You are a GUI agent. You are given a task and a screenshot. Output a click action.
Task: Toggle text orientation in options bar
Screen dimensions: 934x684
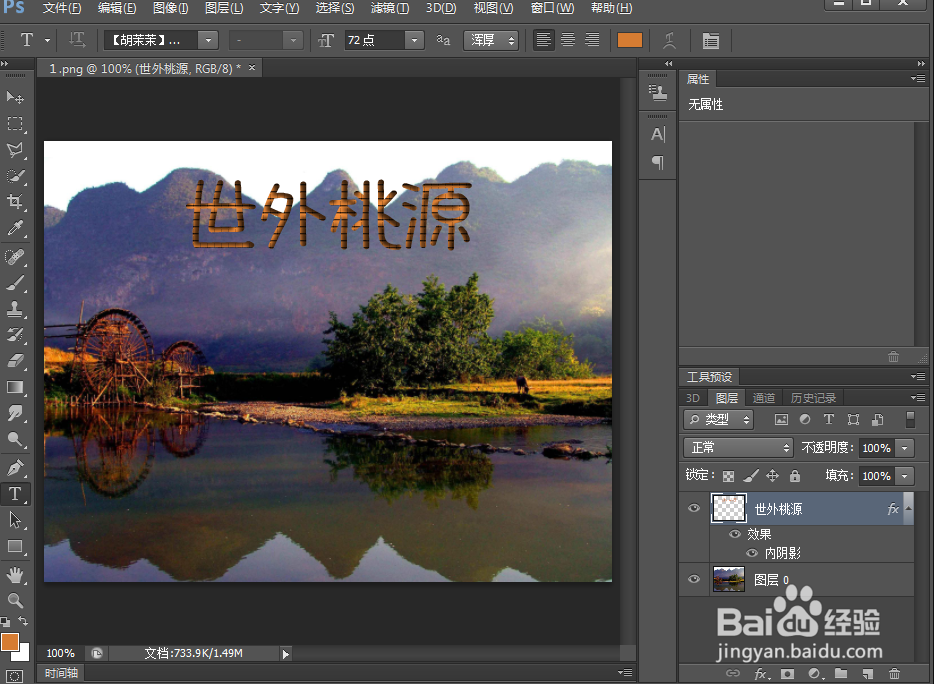(x=77, y=40)
